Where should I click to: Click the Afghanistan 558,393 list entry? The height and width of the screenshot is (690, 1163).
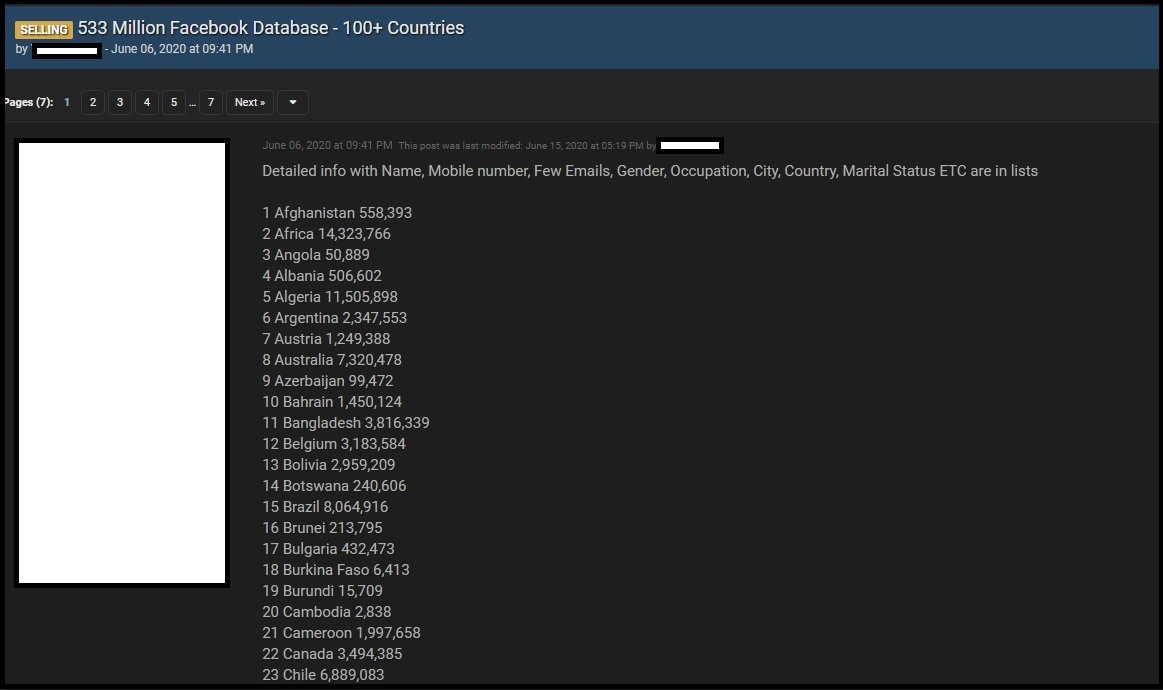point(337,213)
